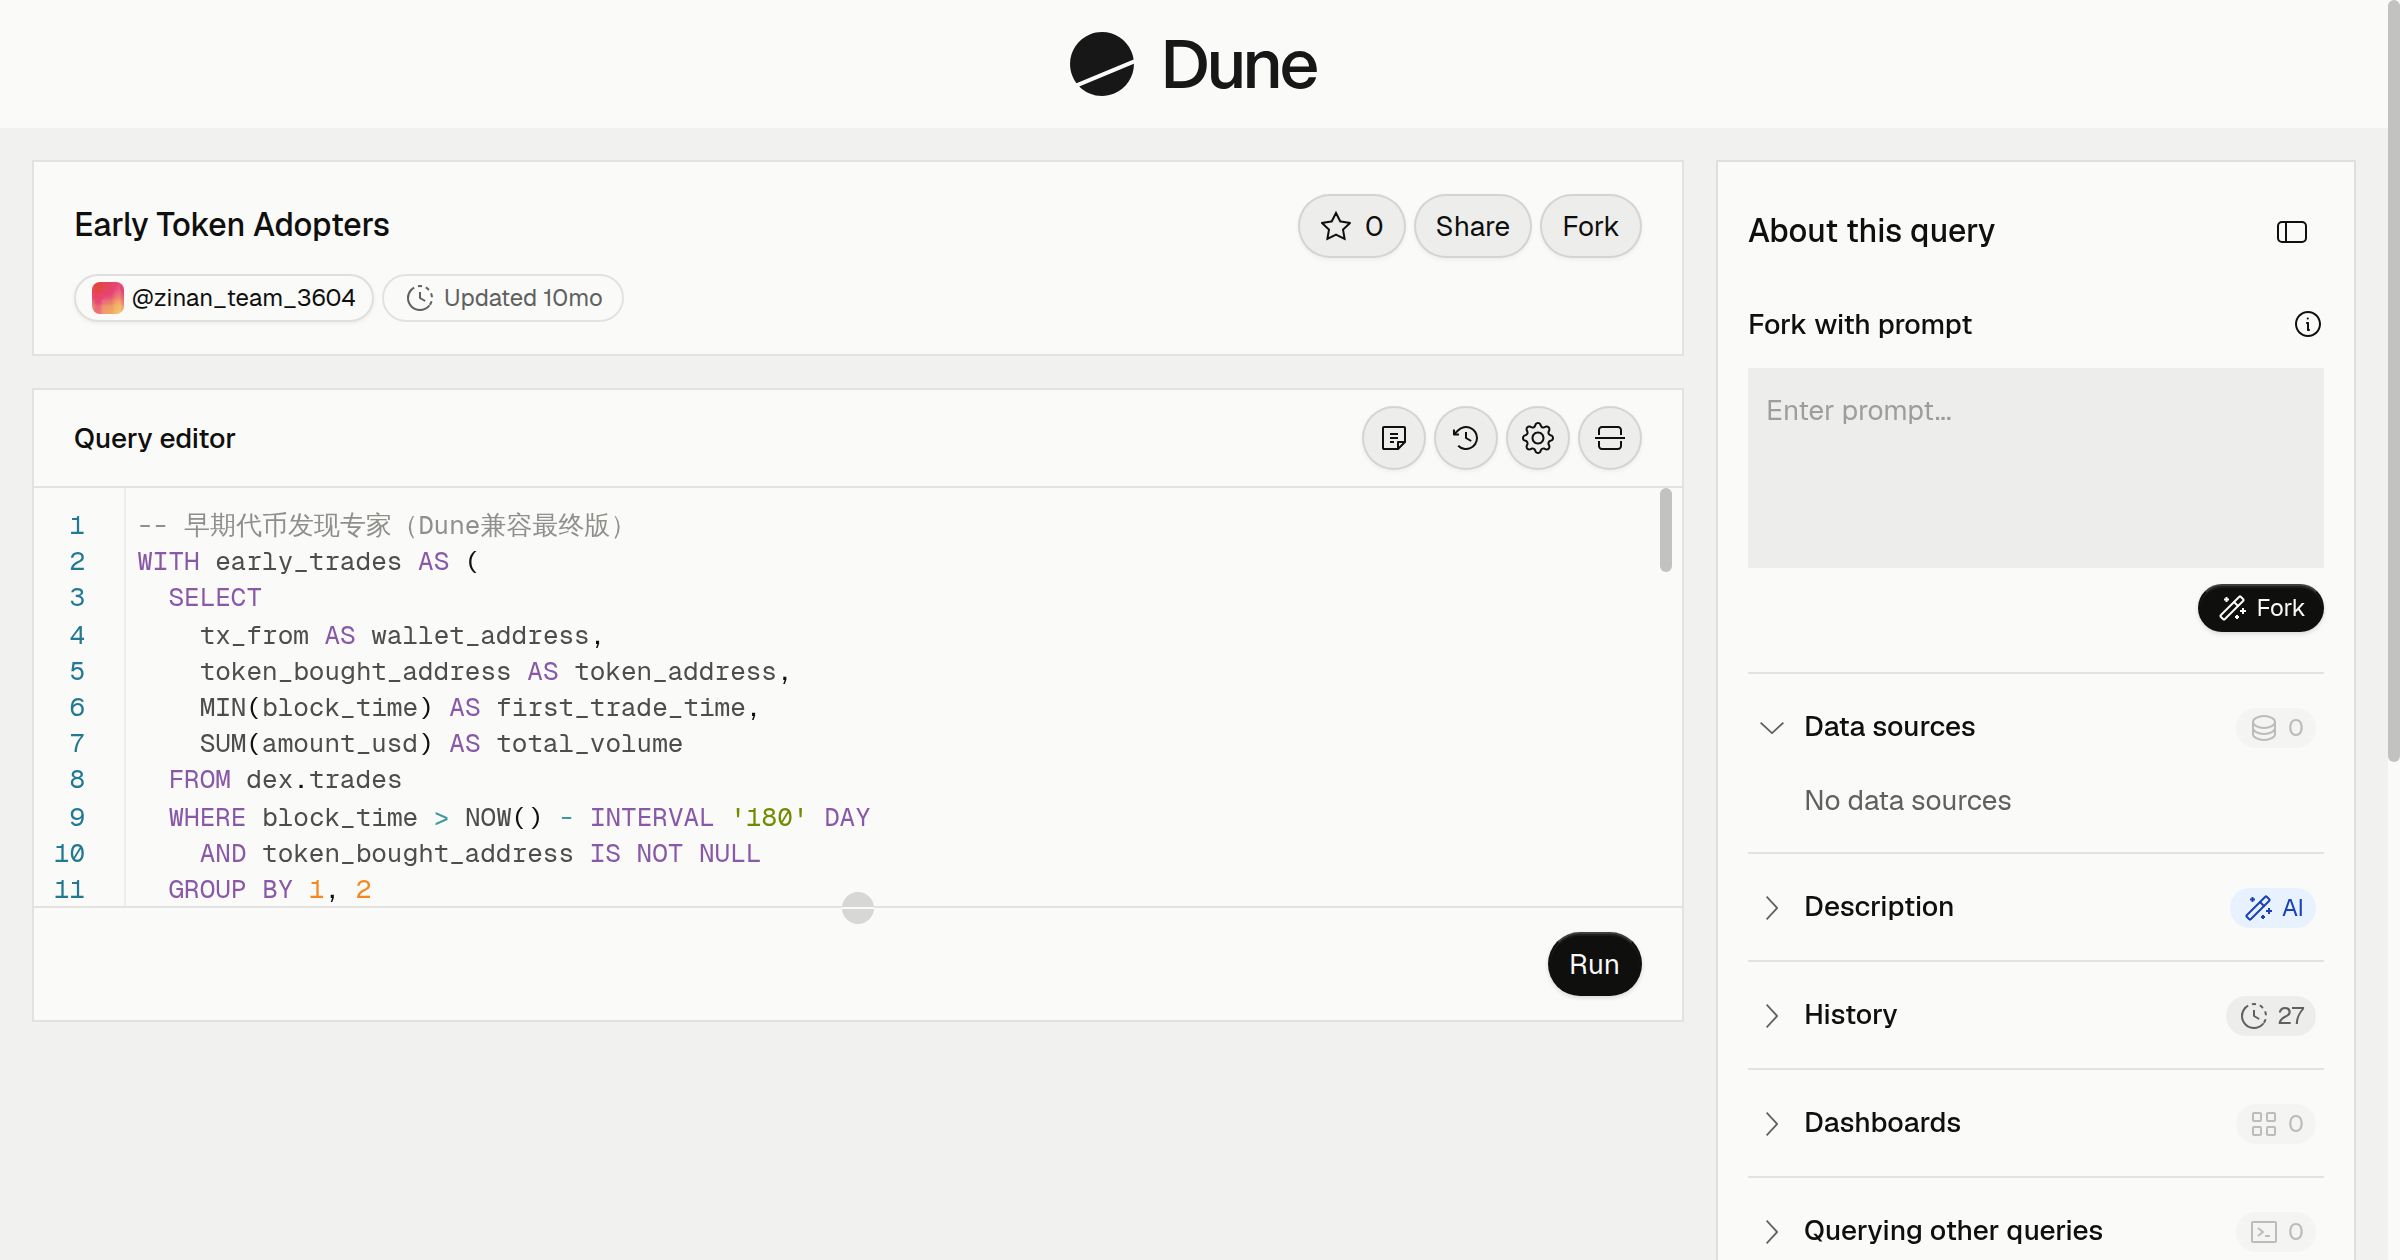This screenshot has width=2400, height=1260.
Task: Click the Fork button in query header
Action: click(1590, 226)
